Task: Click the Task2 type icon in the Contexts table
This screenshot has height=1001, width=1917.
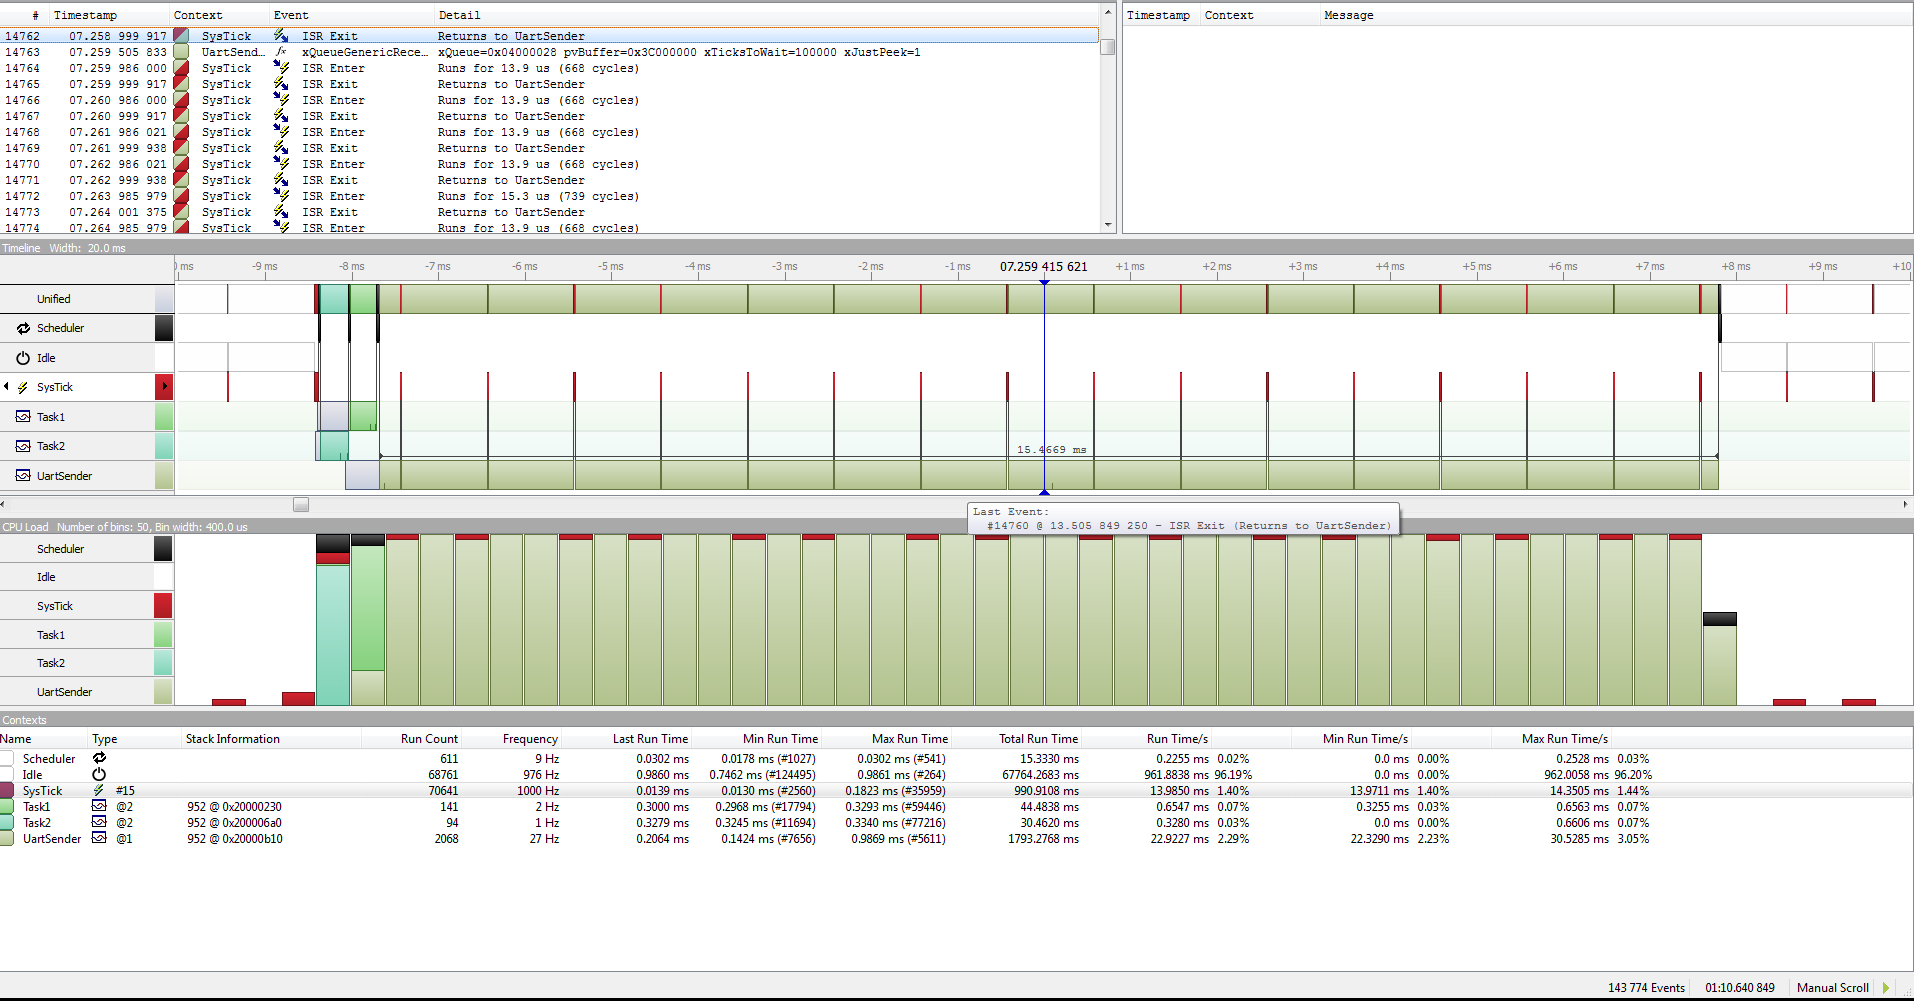Action: coord(99,823)
